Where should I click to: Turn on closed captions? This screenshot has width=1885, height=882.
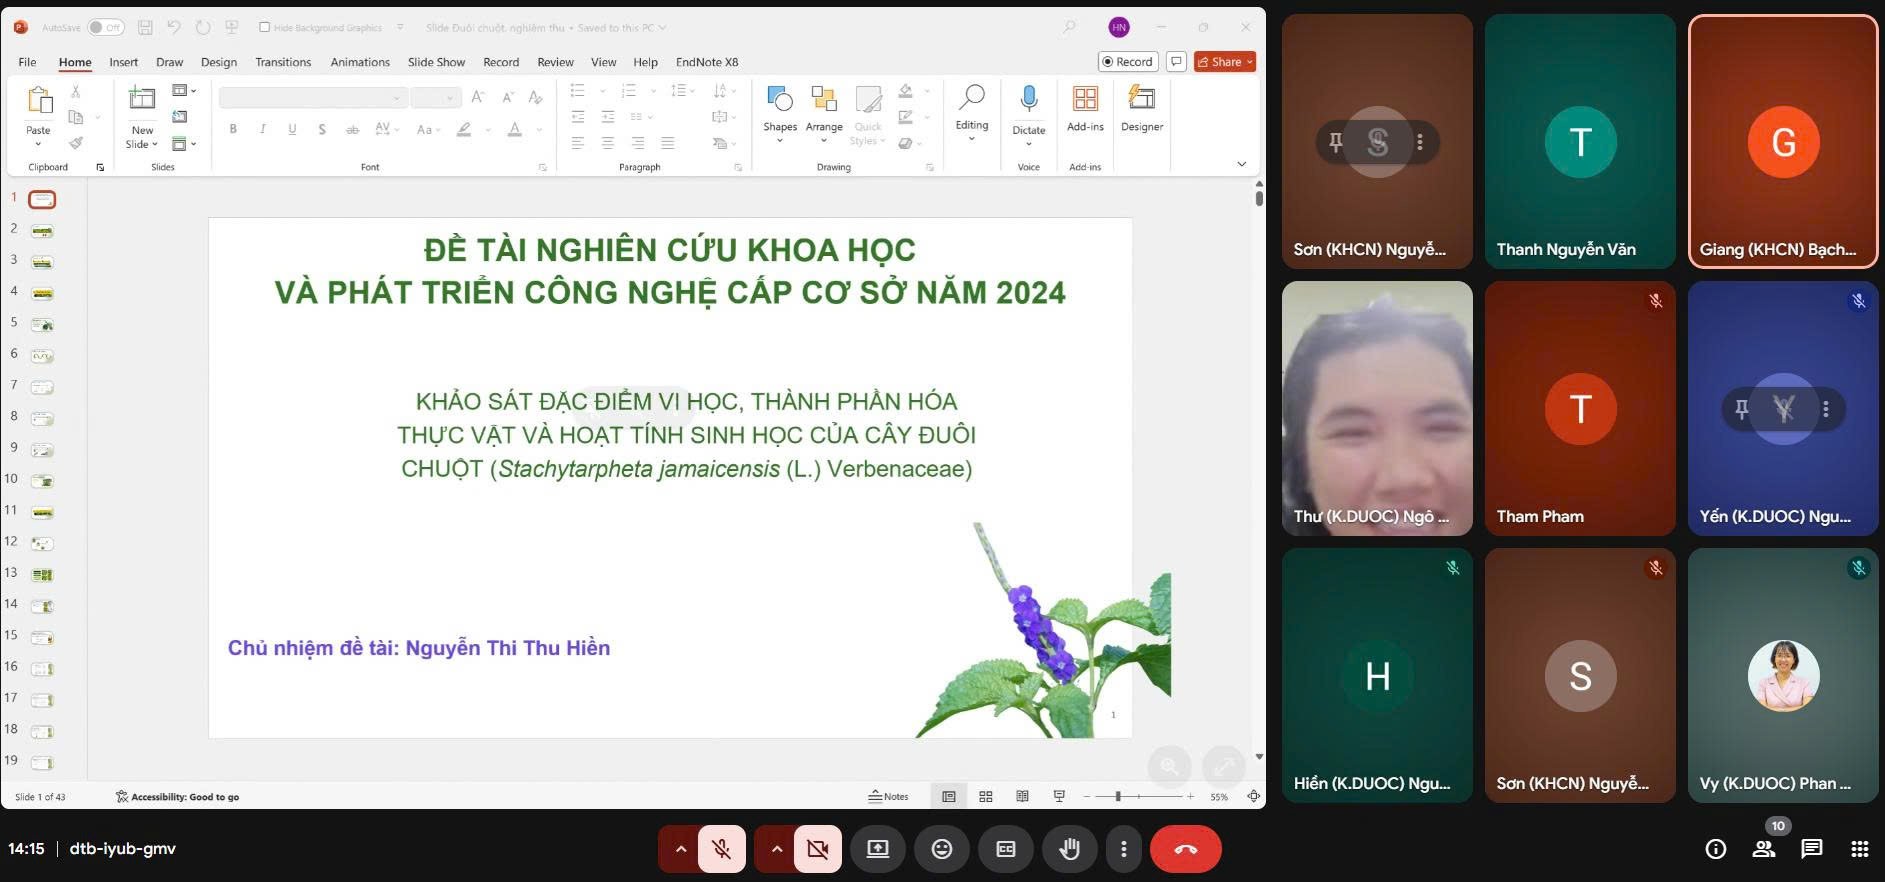pyautogui.click(x=1005, y=849)
